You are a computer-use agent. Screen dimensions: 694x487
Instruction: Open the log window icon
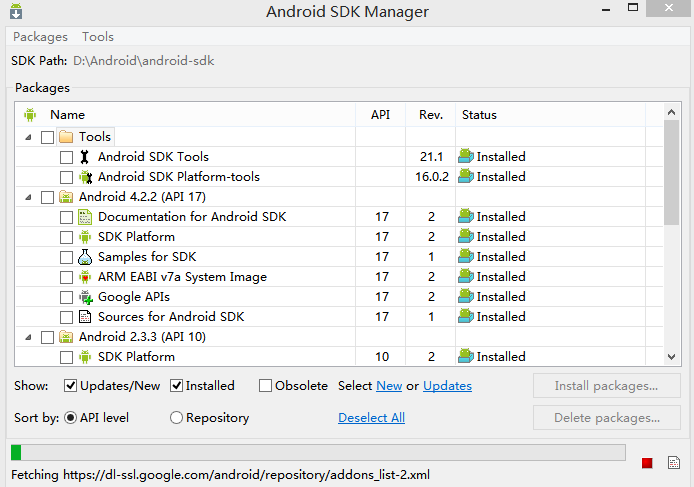coord(673,462)
